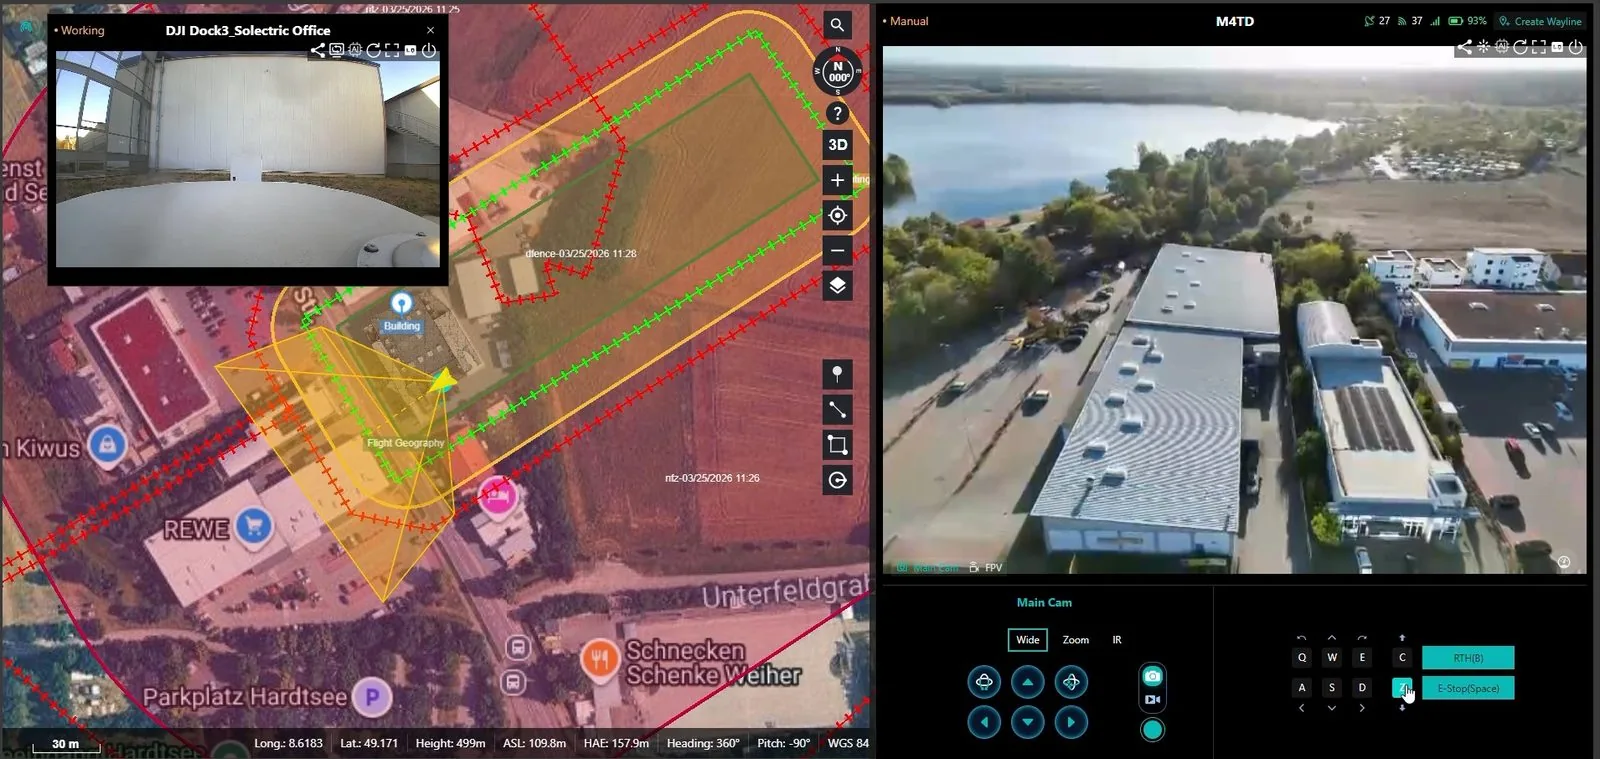
Task: Change Dock3 stream quality LD setting
Action: tap(410, 50)
